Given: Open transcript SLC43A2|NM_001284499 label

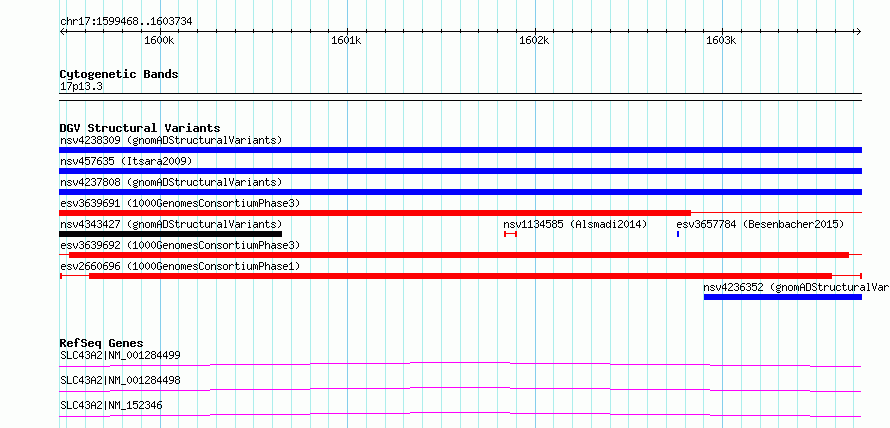Looking at the screenshot, I should 120,356.
